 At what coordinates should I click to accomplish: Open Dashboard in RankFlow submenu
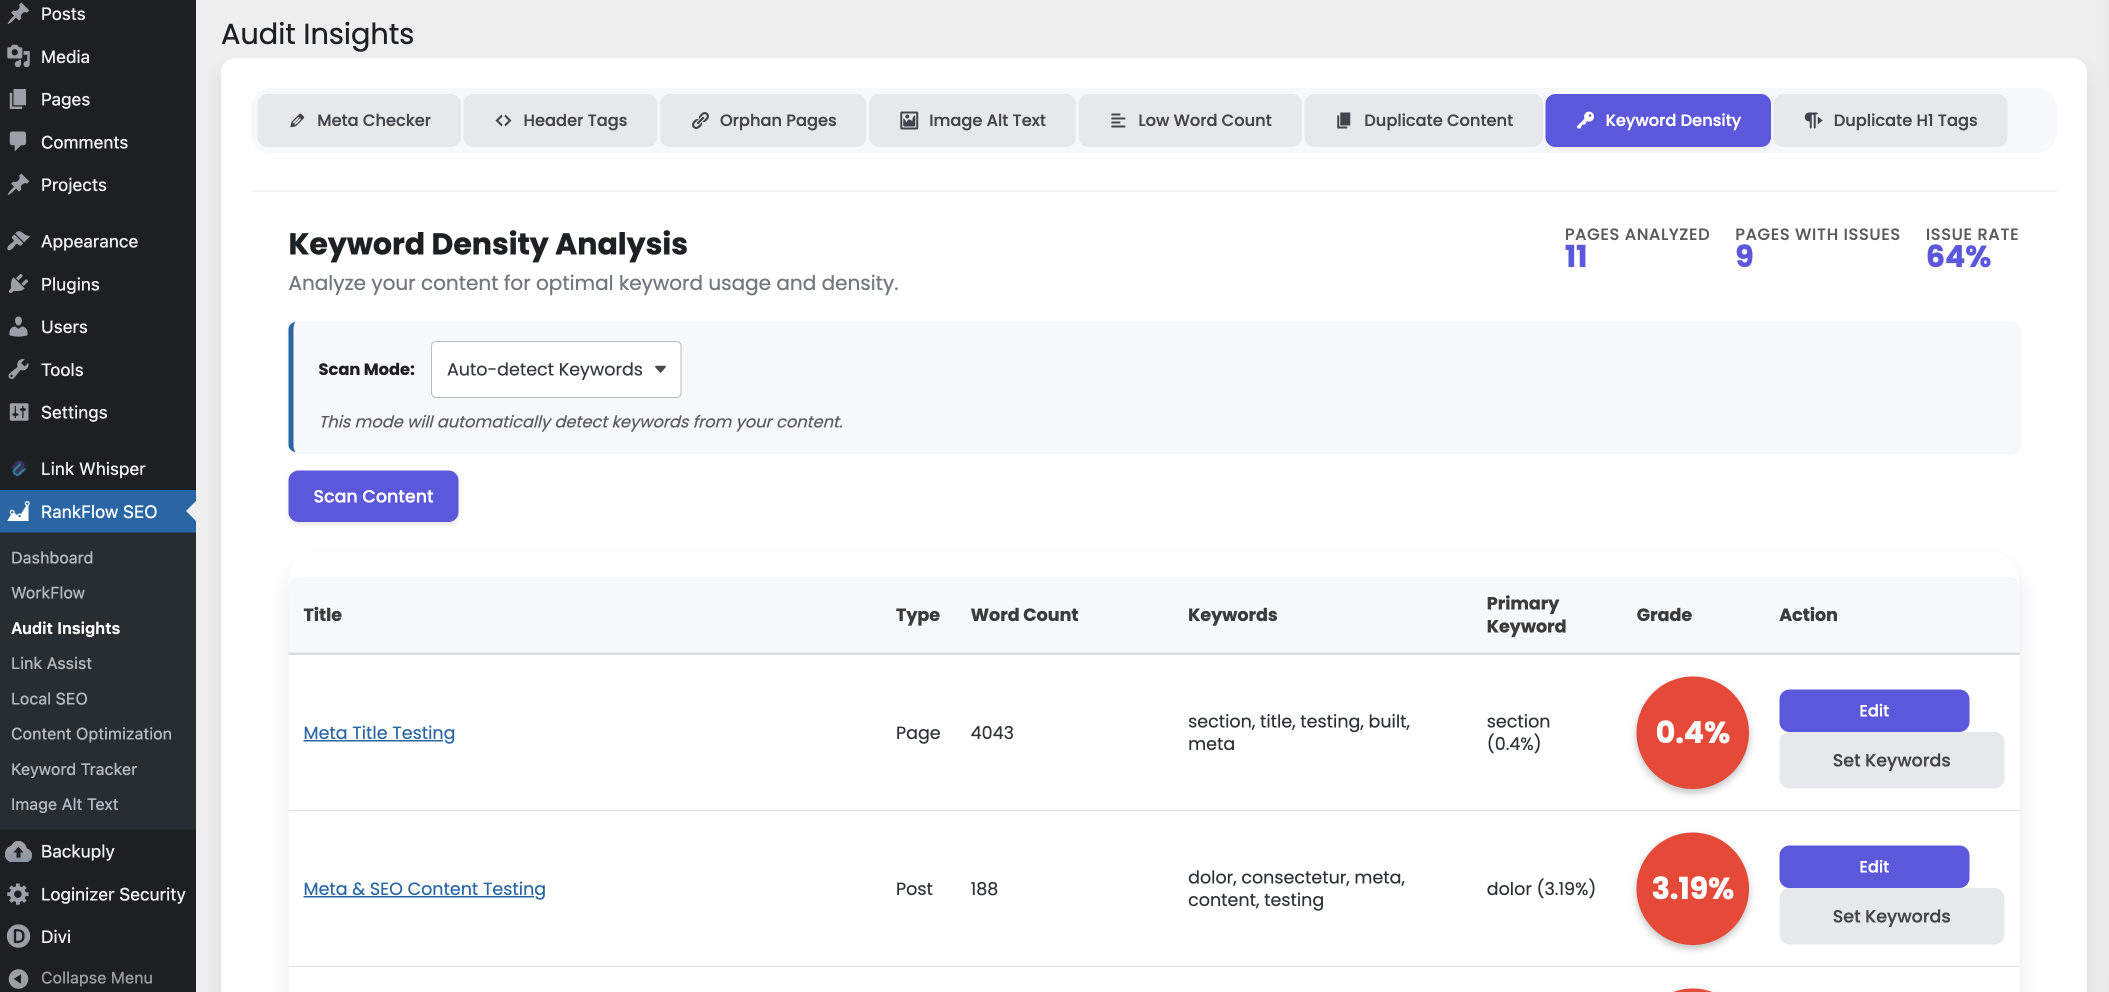point(52,558)
